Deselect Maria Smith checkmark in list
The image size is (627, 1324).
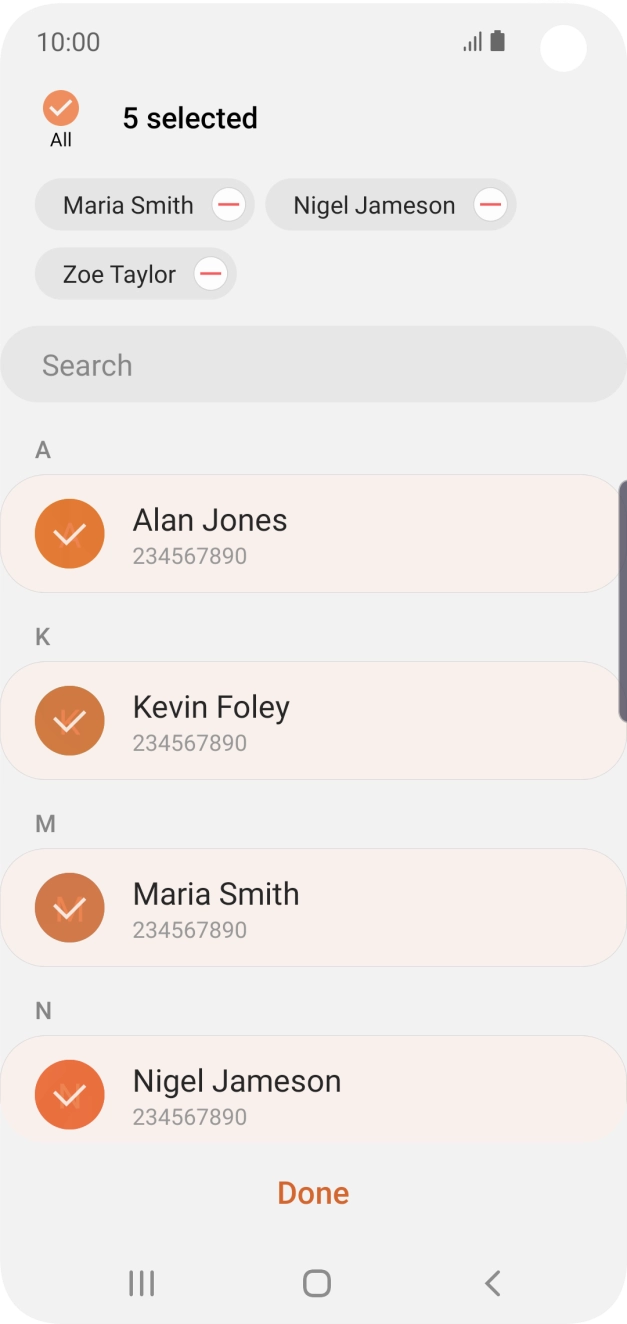point(69,908)
